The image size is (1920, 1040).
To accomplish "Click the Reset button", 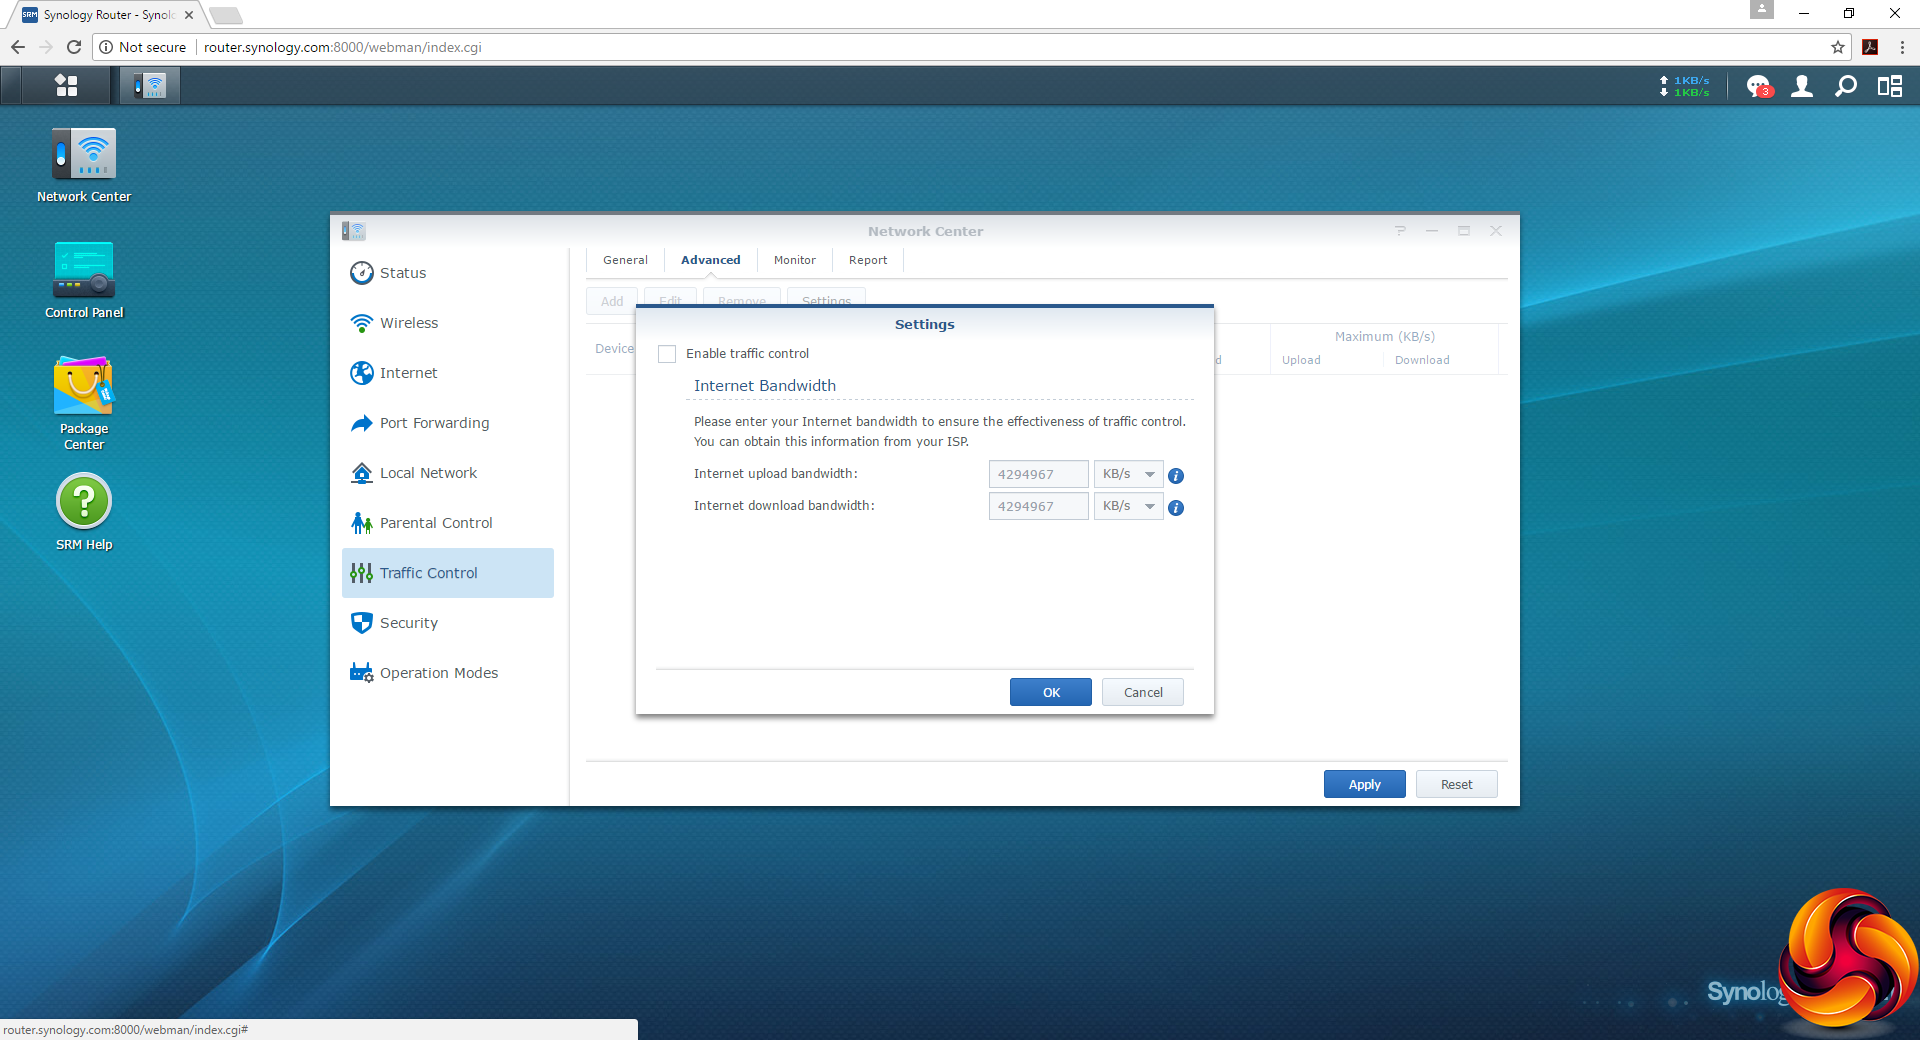I will point(1457,784).
